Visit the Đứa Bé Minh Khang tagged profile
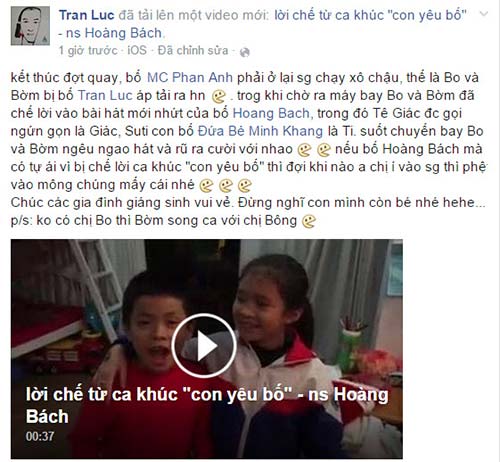 (260, 131)
